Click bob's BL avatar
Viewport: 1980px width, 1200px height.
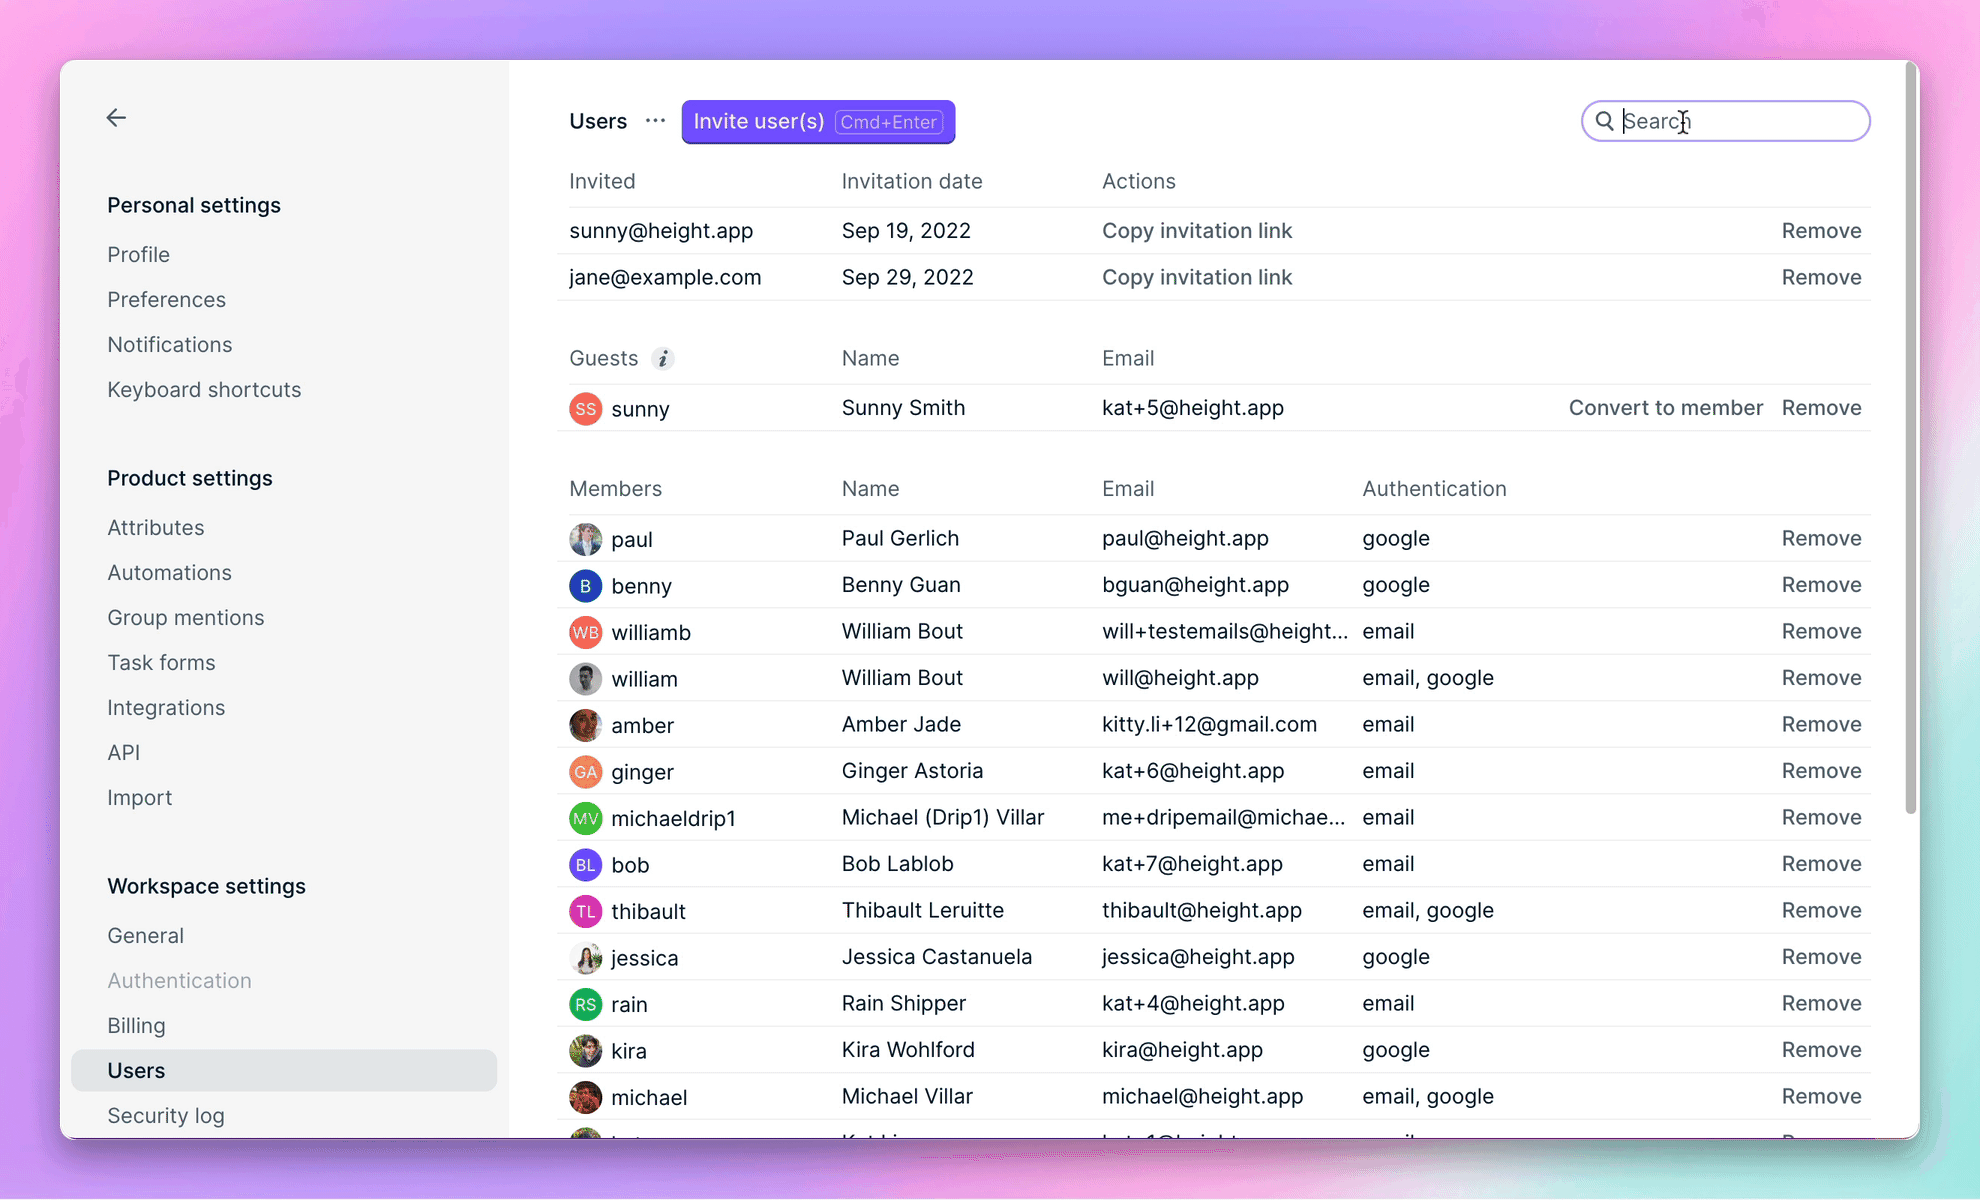[585, 865]
